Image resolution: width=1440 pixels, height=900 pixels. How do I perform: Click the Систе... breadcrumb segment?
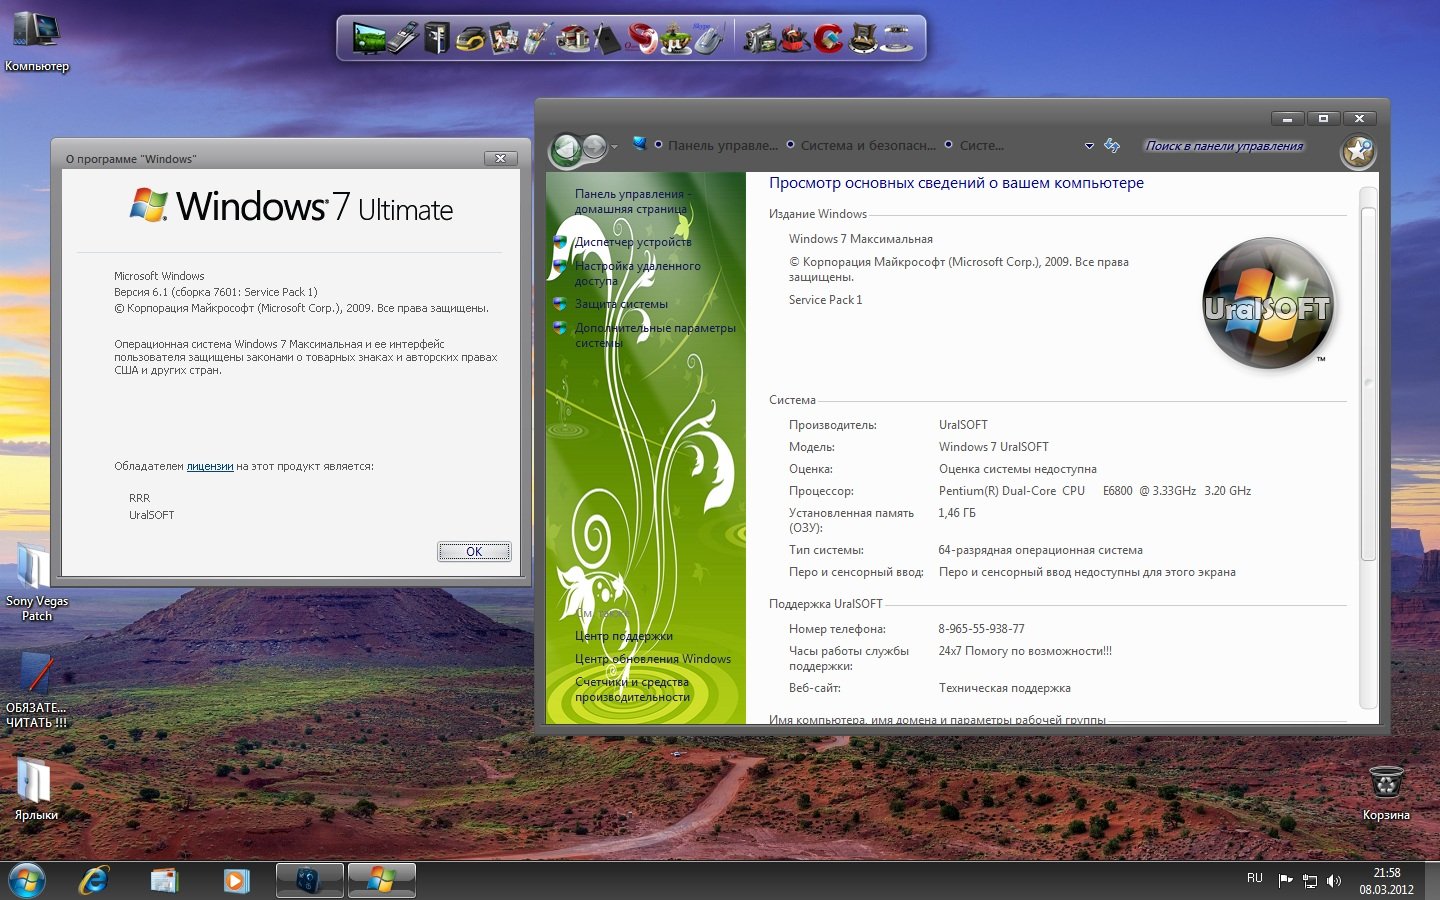point(982,146)
